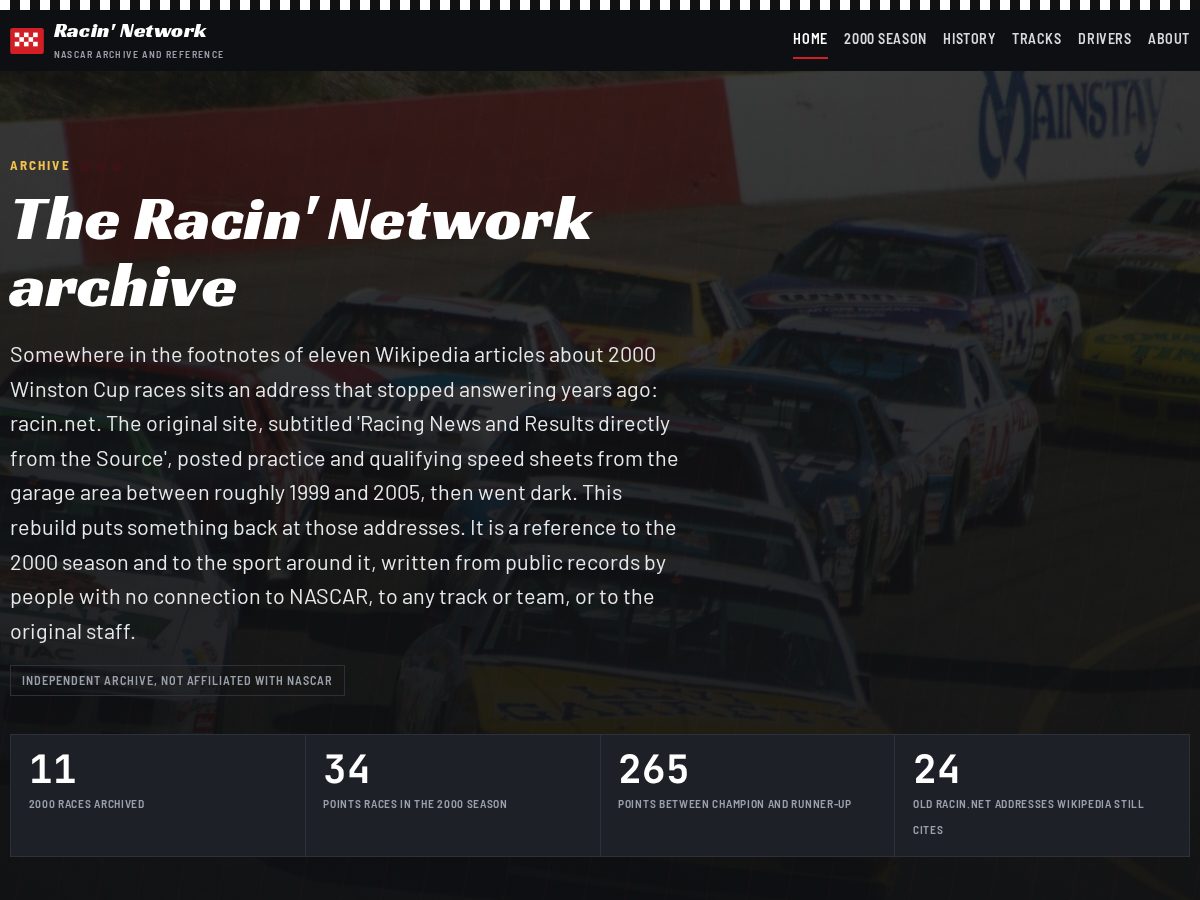Click 'The Racin' Network archive' heading
The height and width of the screenshot is (900, 1200).
tap(300, 252)
